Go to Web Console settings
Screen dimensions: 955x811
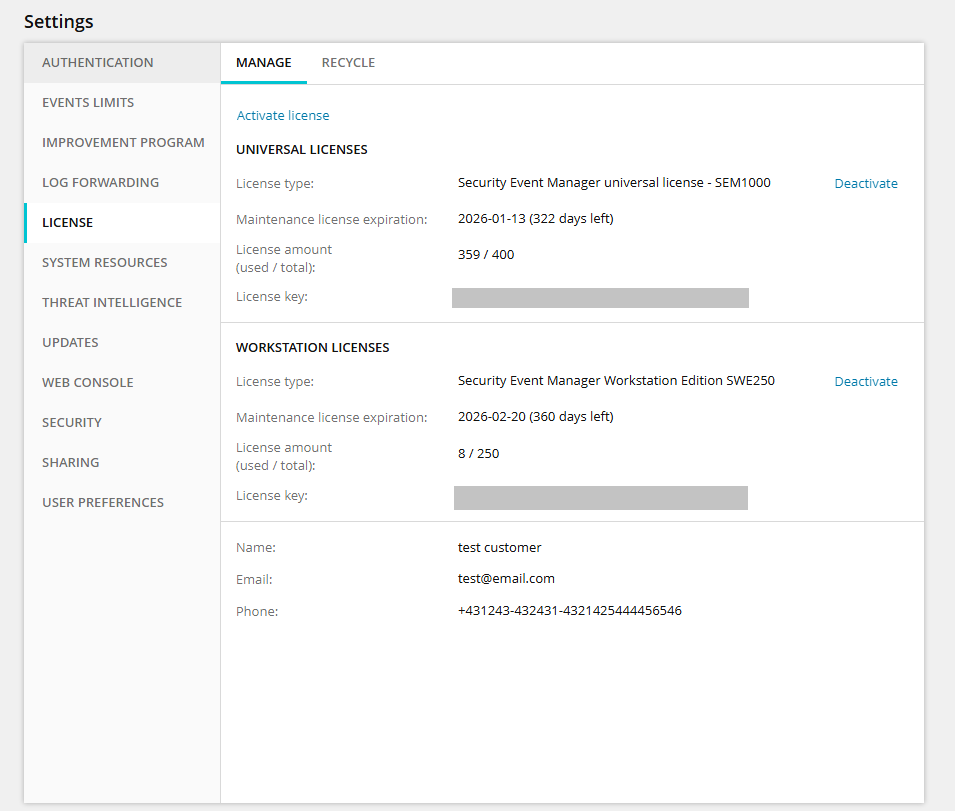pos(88,382)
